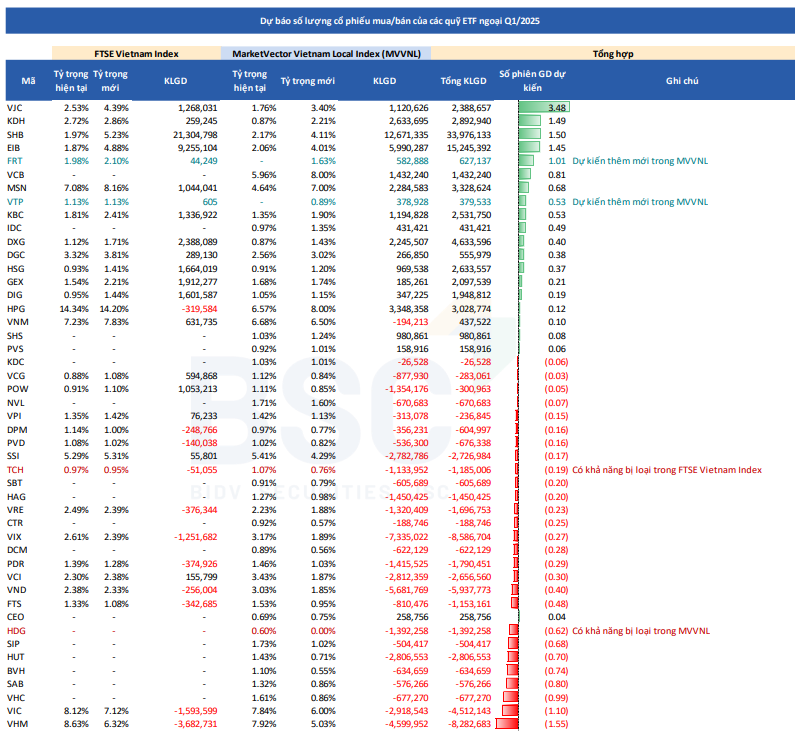The image size is (797, 733).
Task: Select the value '2,892,940' in the KDH row
Action: [470, 121]
